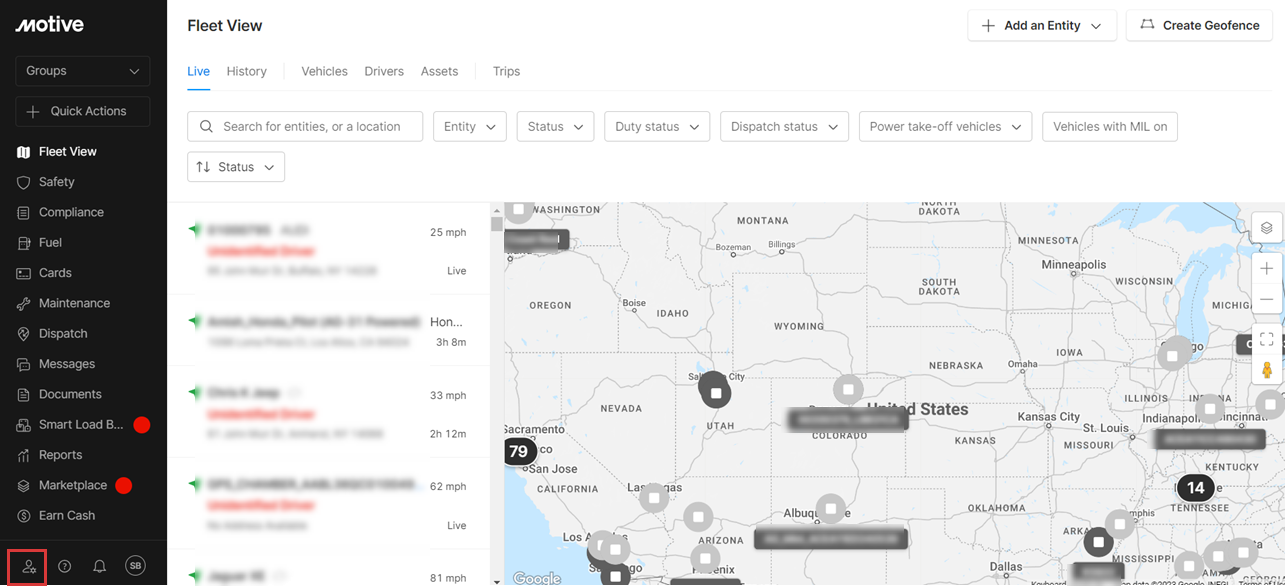
Task: Open the Duty status dropdown
Action: [657, 127]
